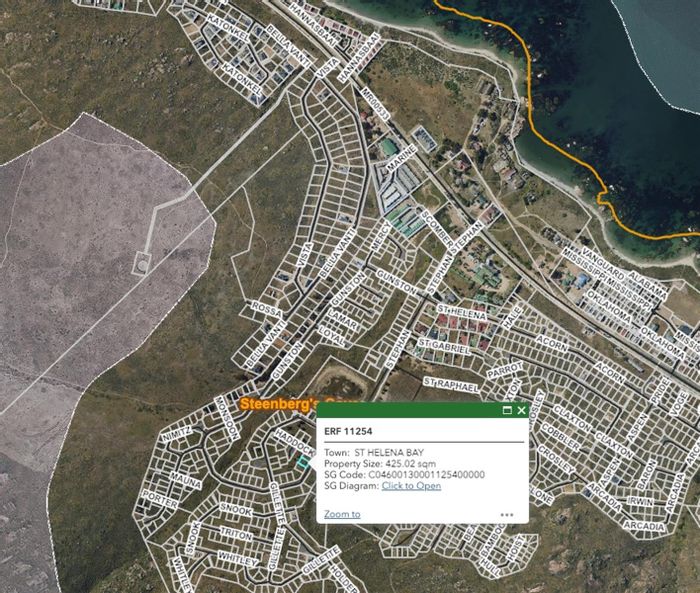Select the cyan highlighted parcel on map
The width and height of the screenshot is (700, 593).
(x=304, y=462)
